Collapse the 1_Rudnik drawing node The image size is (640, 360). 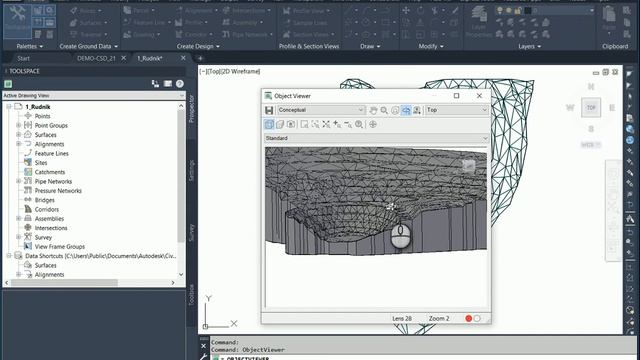click(9, 107)
